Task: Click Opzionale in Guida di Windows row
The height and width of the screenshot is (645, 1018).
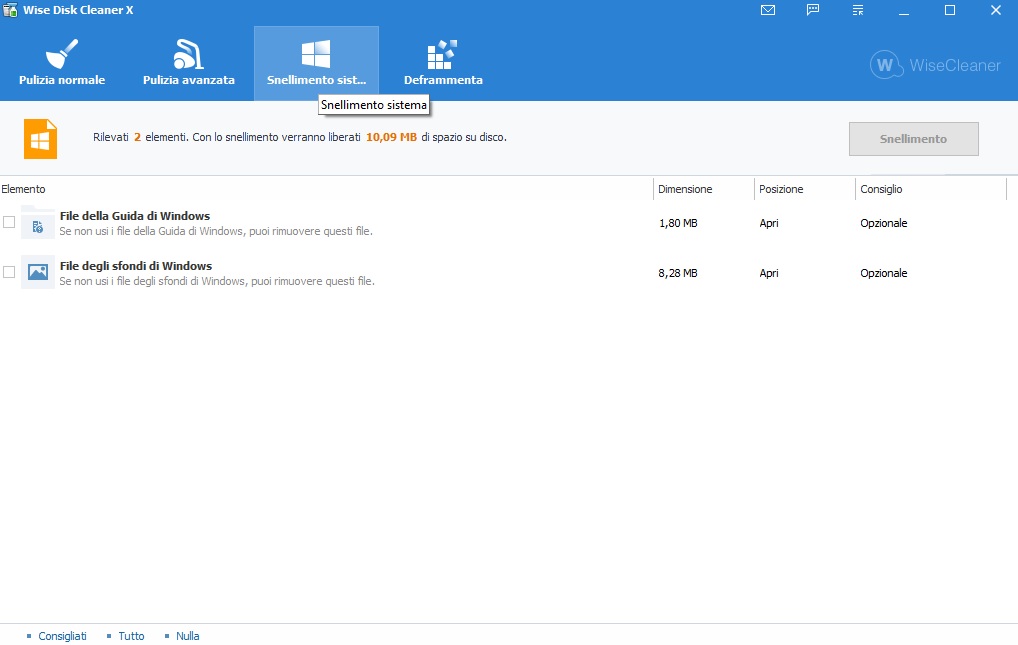Action: 884,223
